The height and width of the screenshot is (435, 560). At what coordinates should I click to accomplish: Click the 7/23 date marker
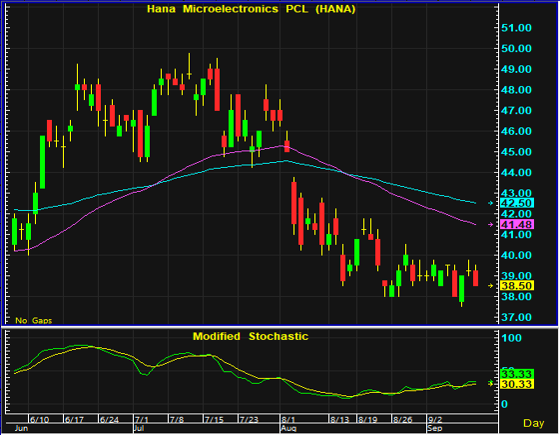[x=249, y=420]
